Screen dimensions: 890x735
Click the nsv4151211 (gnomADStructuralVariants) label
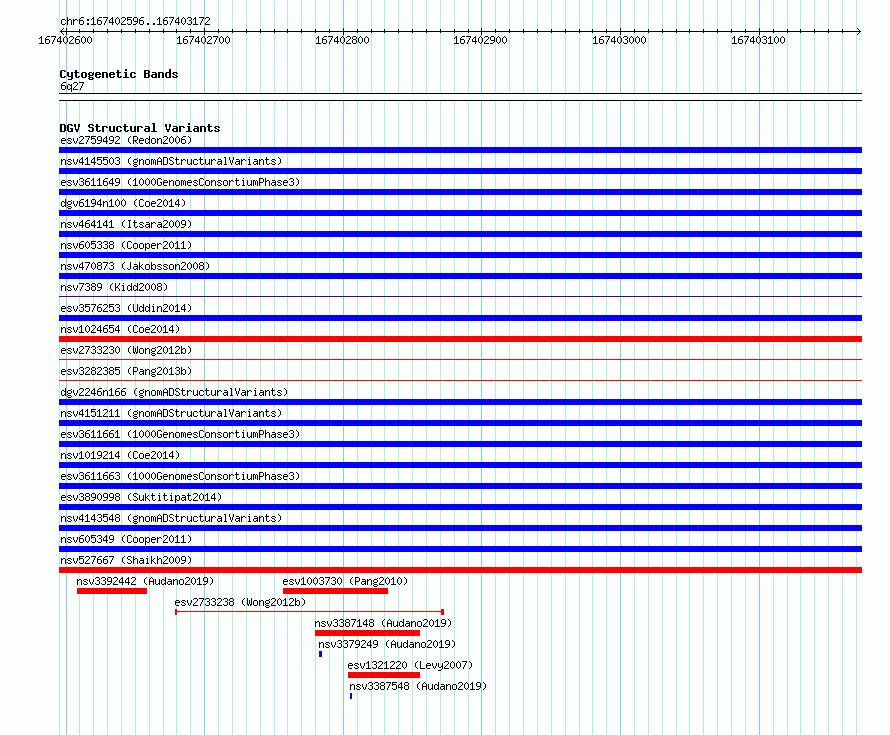pos(171,413)
